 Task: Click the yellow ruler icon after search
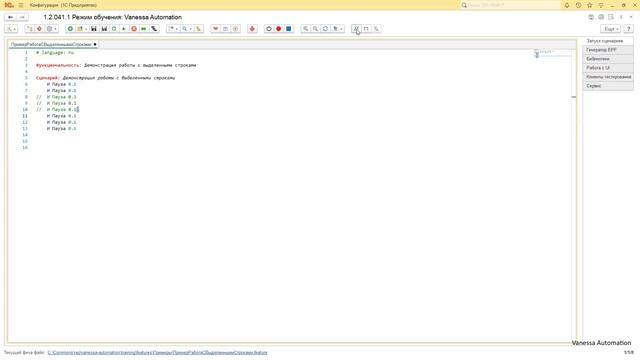pyautogui.click(x=198, y=29)
